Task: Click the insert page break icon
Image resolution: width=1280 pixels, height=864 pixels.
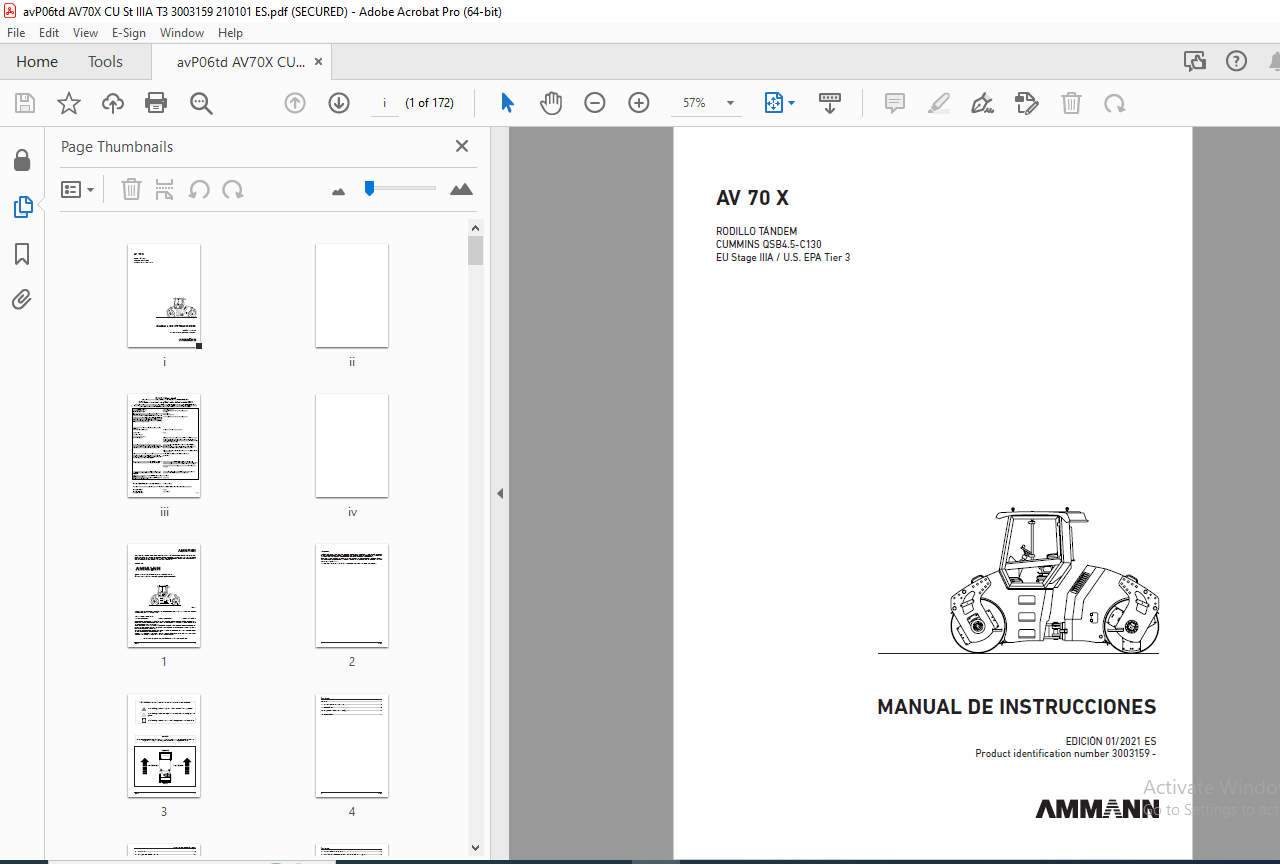Action: (x=165, y=189)
